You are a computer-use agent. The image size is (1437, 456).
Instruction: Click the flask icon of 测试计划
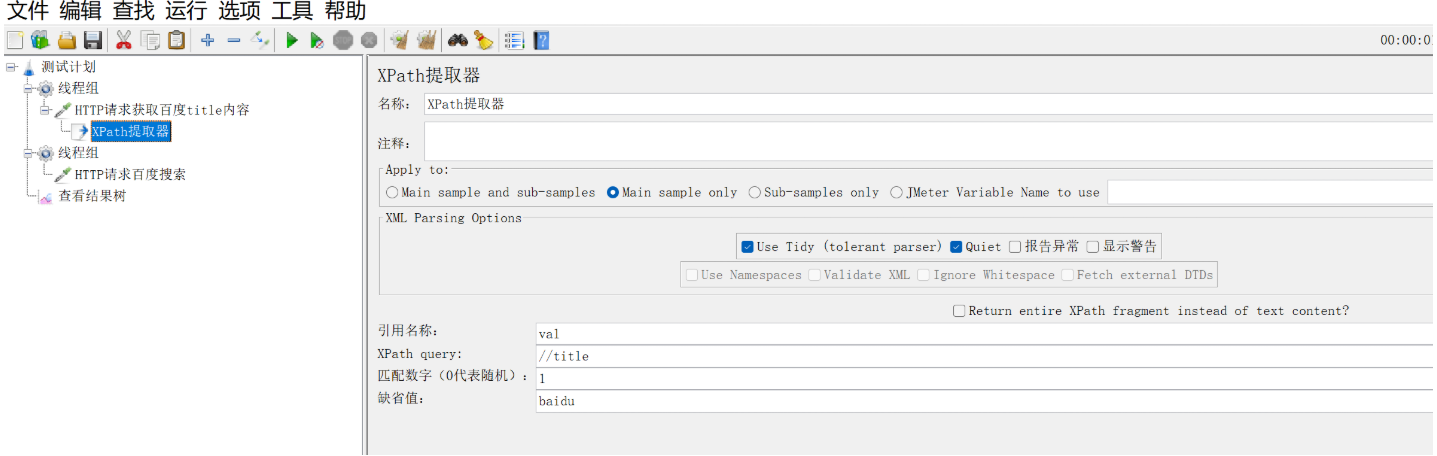coord(28,67)
